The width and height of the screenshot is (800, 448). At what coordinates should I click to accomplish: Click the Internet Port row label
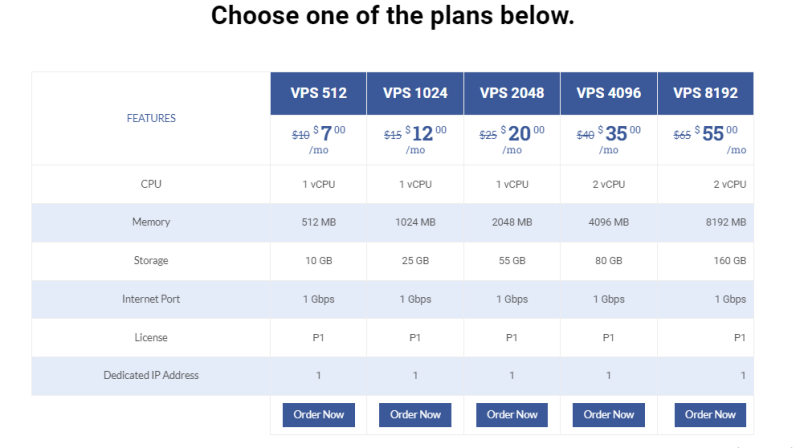(151, 299)
